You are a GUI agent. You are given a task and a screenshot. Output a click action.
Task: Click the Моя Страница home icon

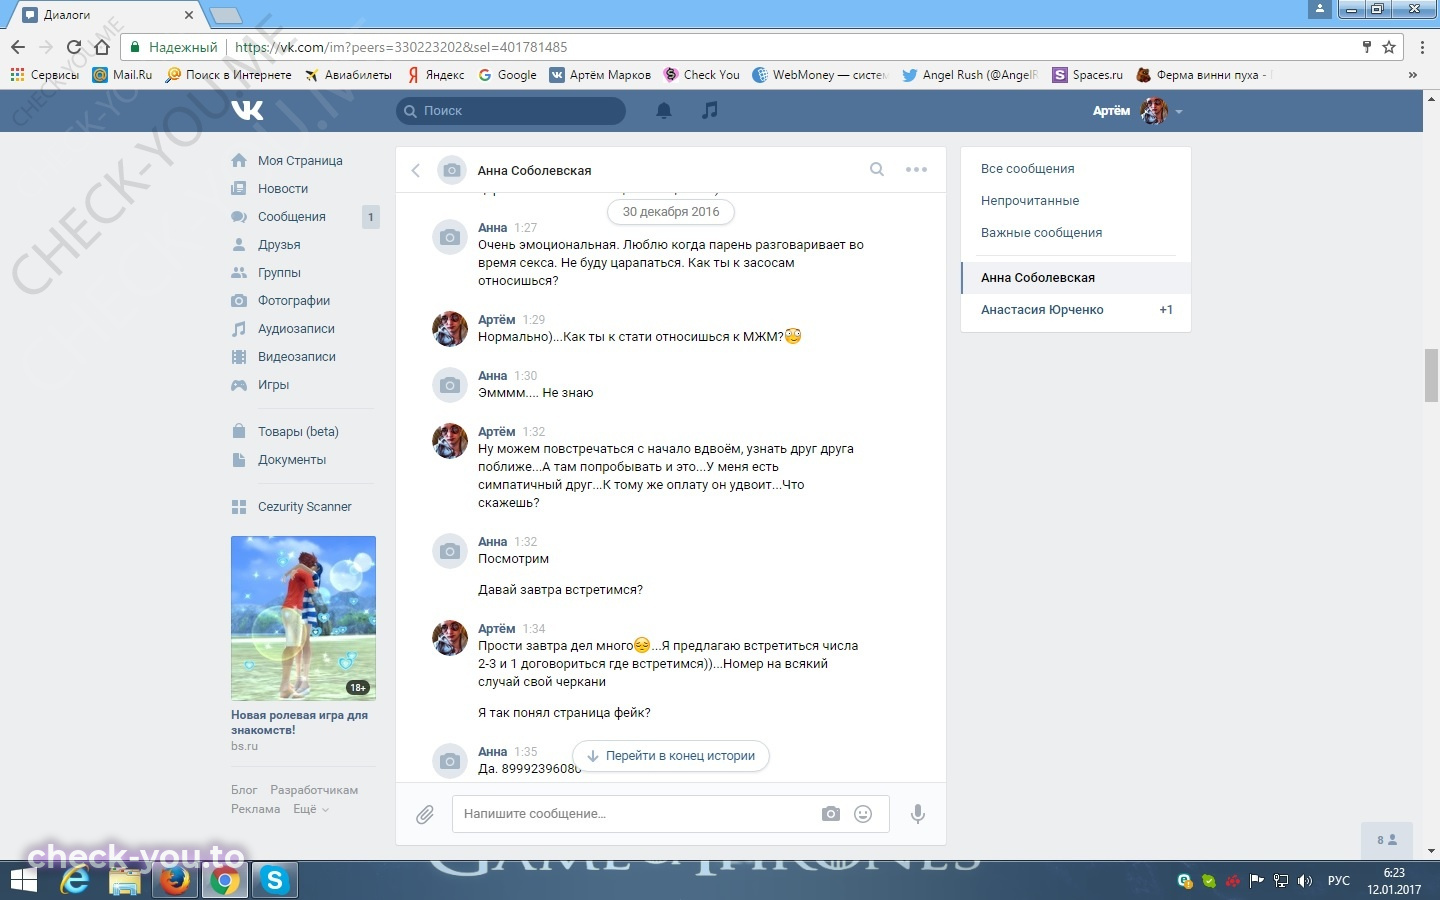pyautogui.click(x=239, y=160)
